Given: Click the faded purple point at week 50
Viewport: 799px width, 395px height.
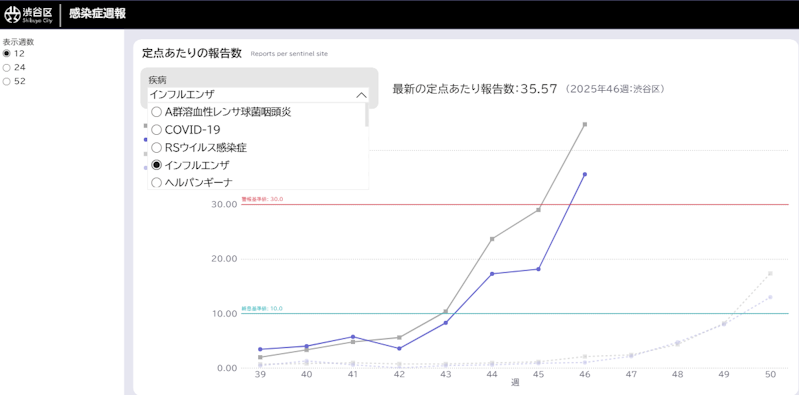Looking at the screenshot, I should (x=770, y=297).
